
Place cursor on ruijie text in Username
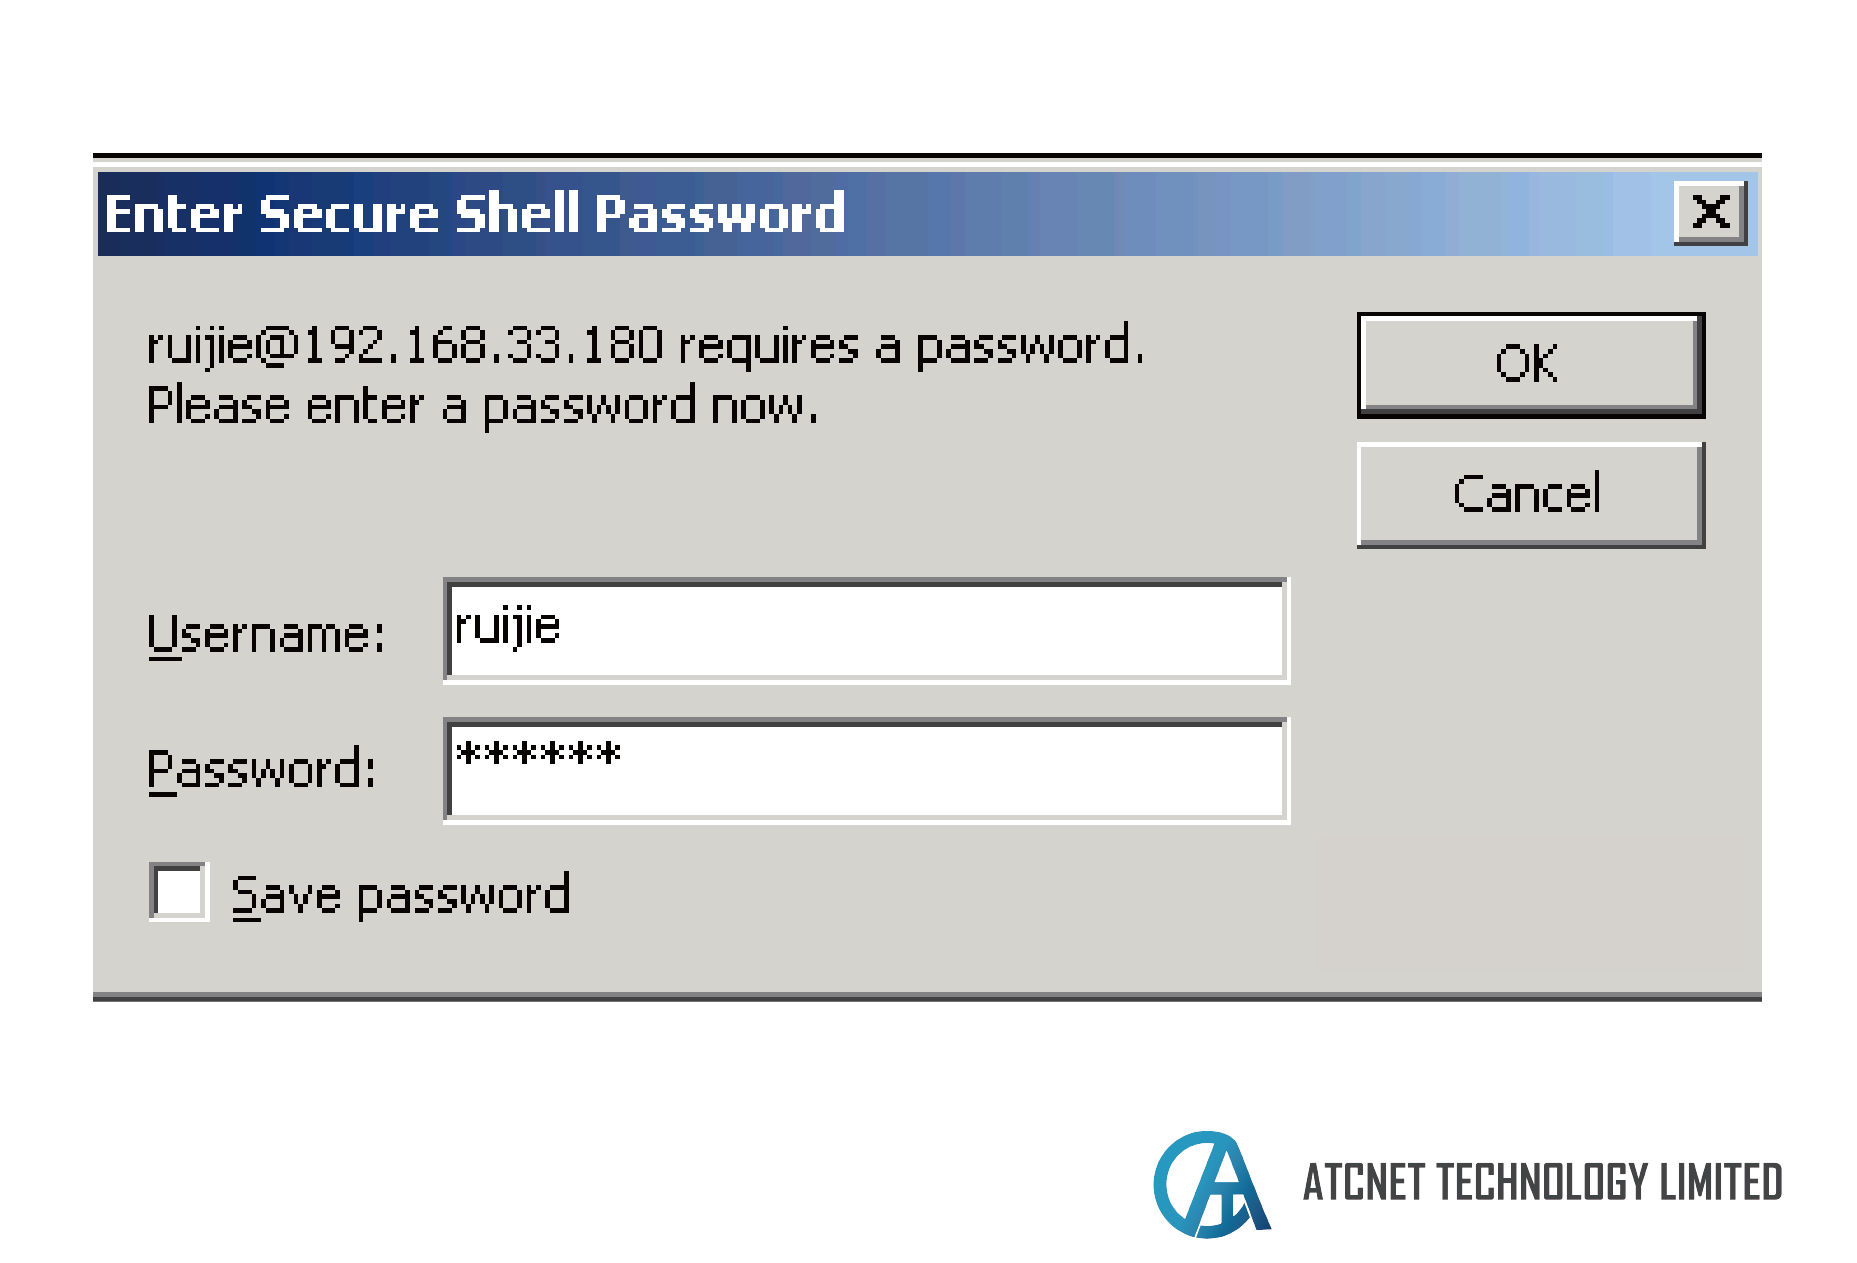[507, 627]
